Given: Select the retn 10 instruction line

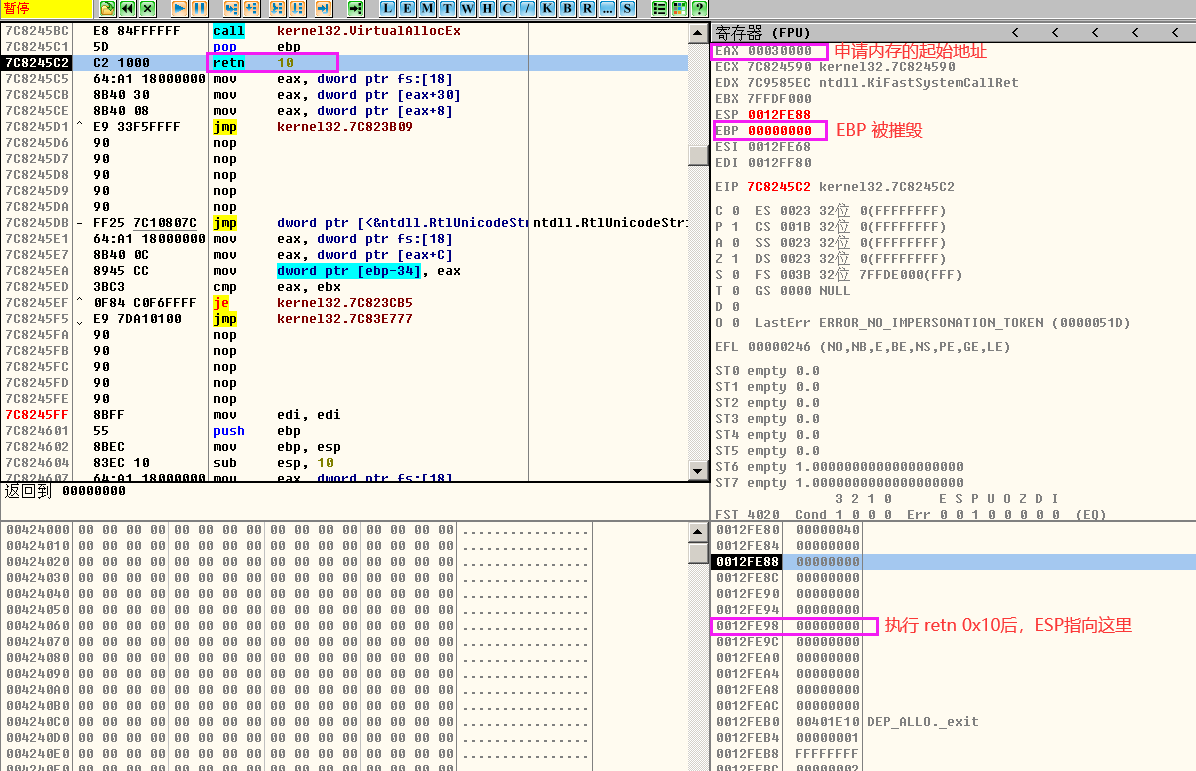Looking at the screenshot, I should click(x=300, y=63).
